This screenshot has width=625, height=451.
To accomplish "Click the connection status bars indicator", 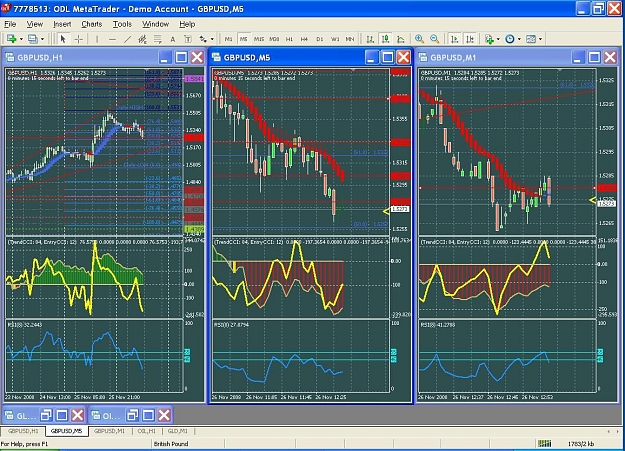I will (x=544, y=443).
